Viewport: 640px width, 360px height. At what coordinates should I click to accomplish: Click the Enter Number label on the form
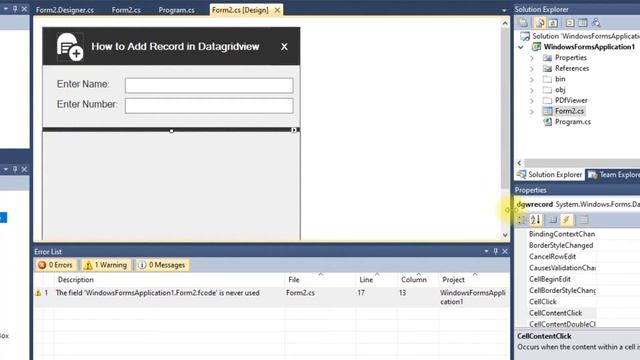pyautogui.click(x=87, y=104)
